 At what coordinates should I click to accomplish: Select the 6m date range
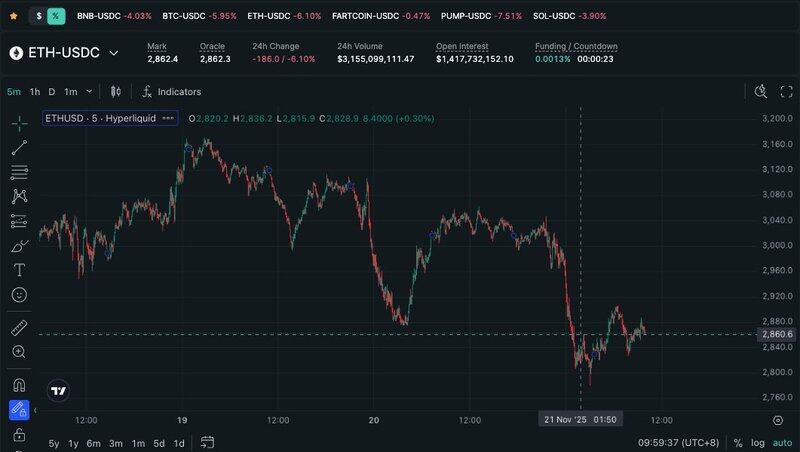[93, 443]
